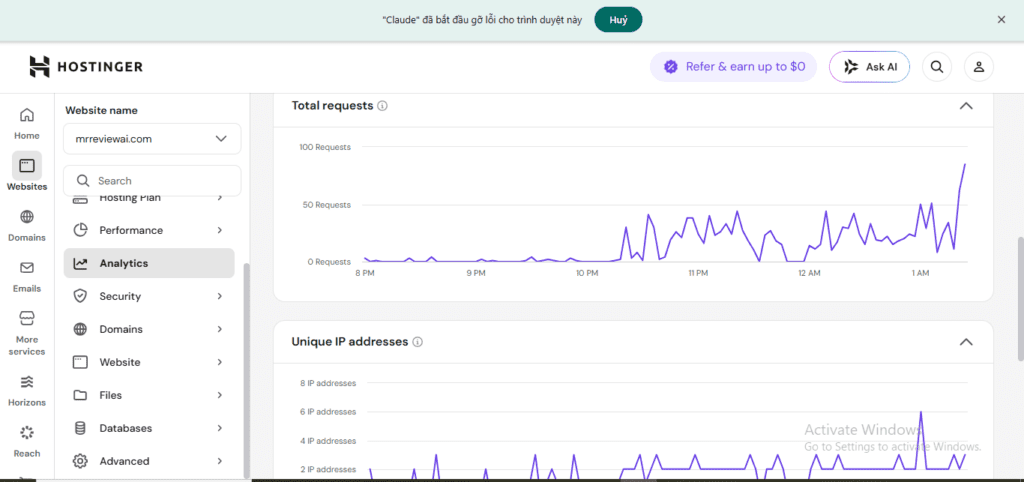Screen dimensions: 1024x482
Task: Open Emails in left rail
Action: click(x=27, y=277)
